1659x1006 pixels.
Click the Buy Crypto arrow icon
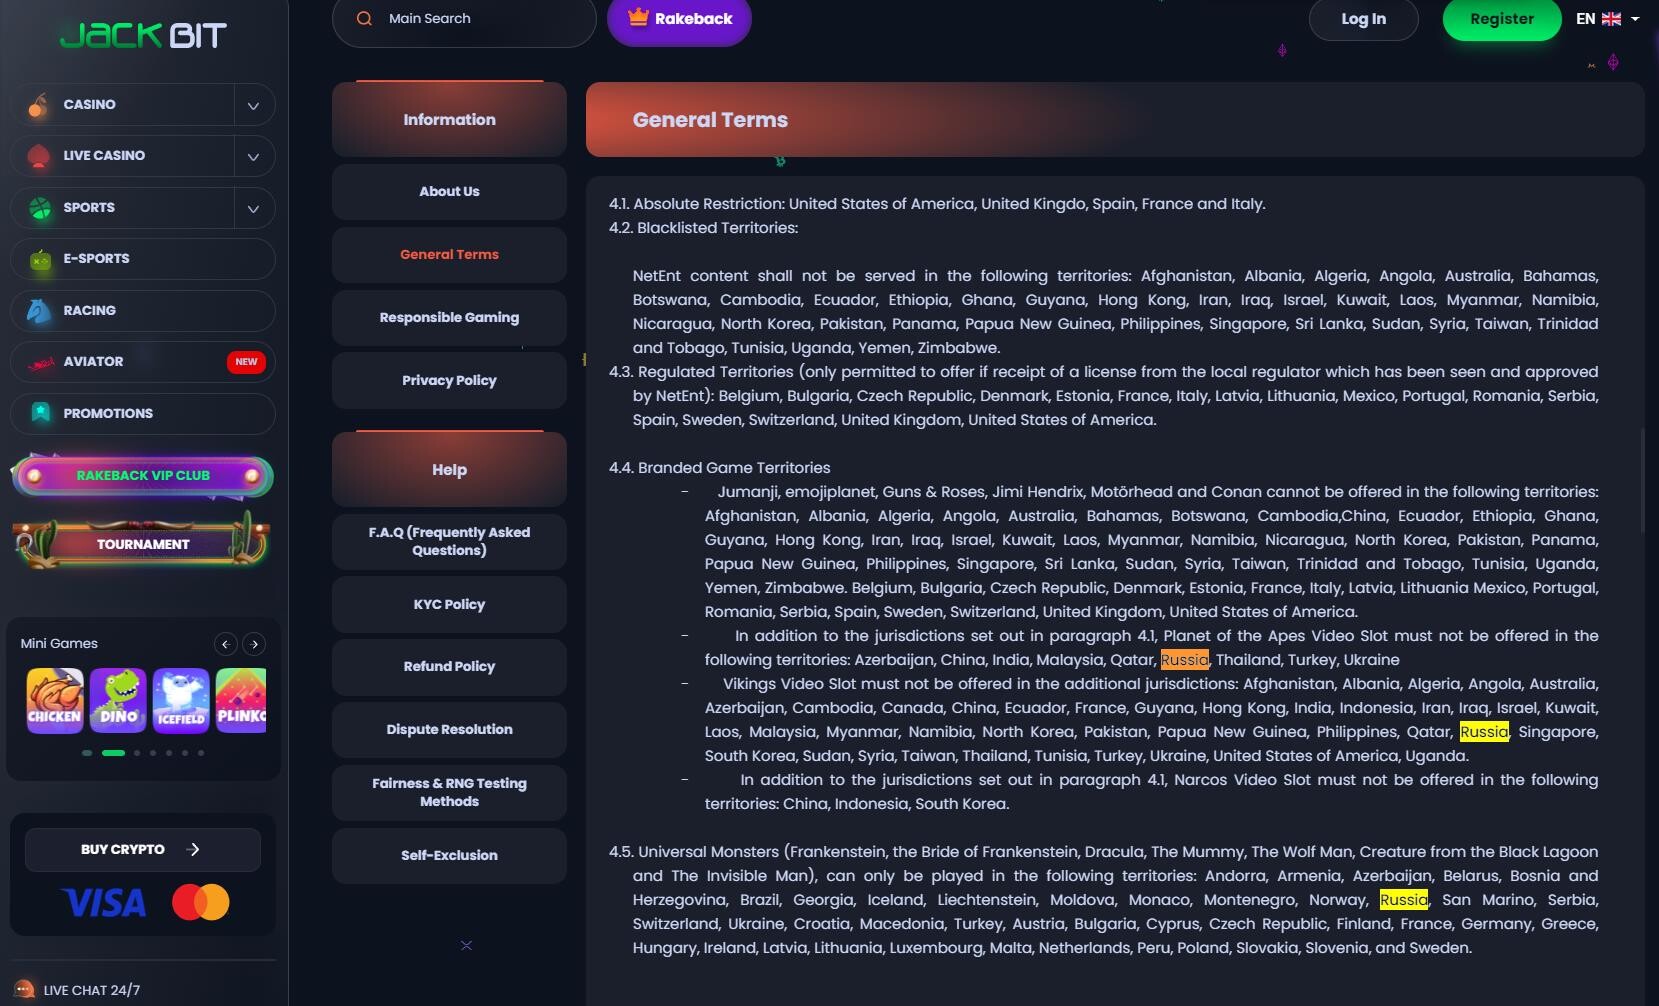[193, 849]
